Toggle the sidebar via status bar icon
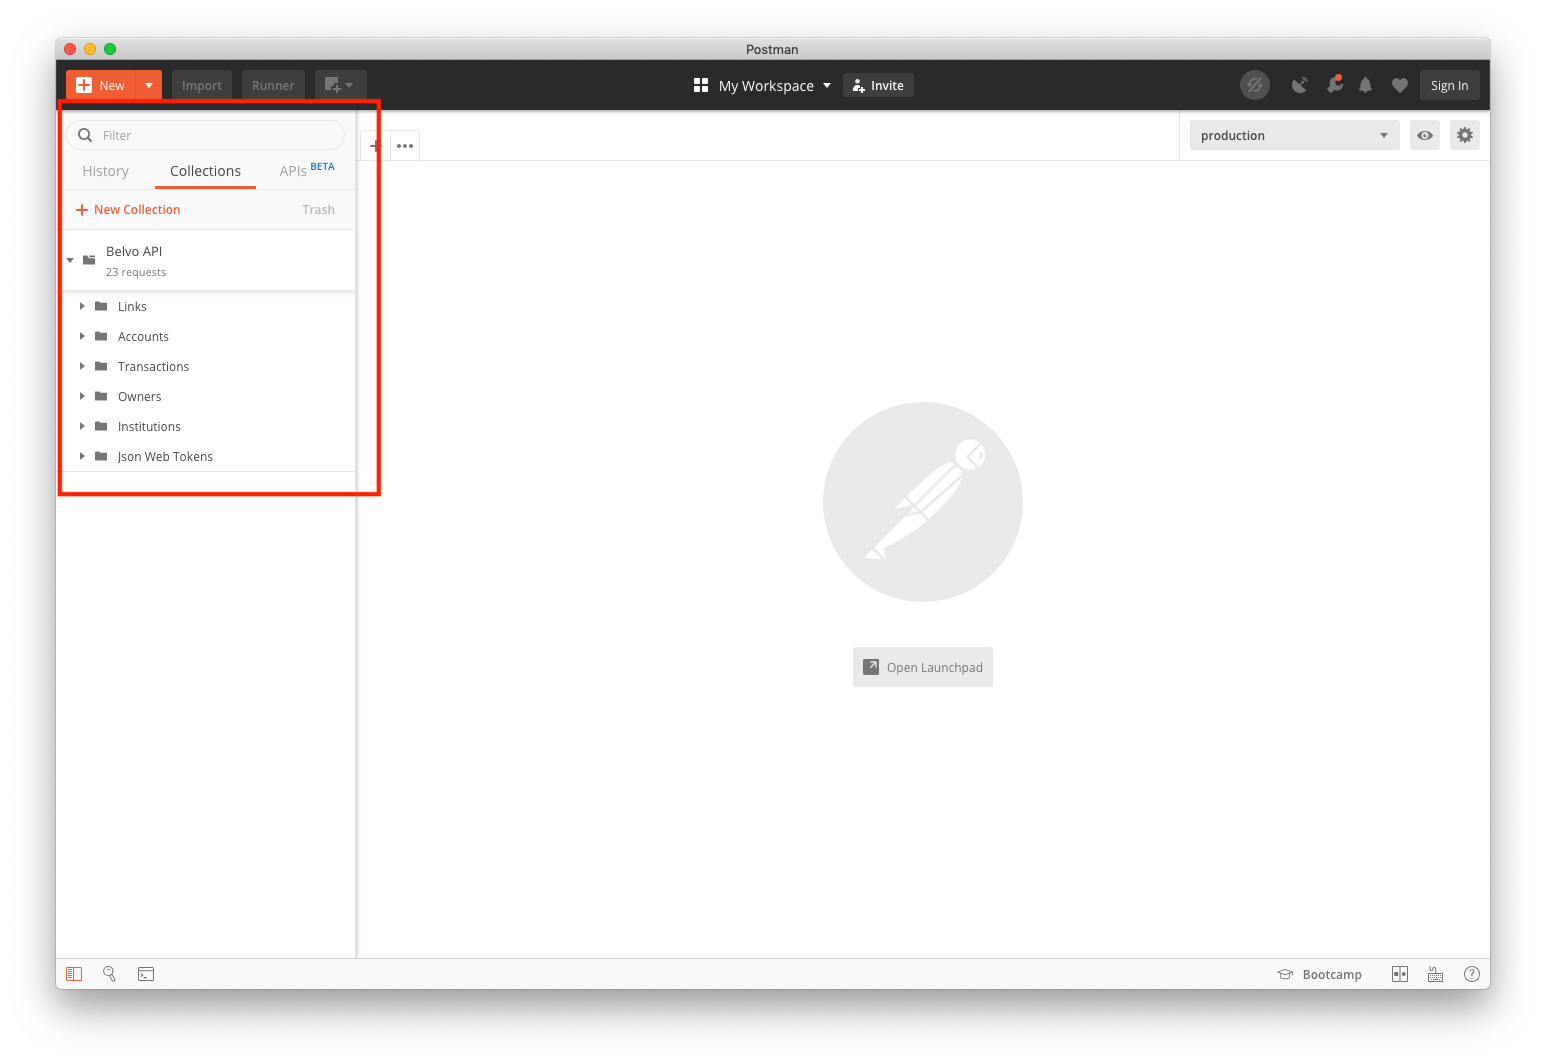 tap(74, 974)
